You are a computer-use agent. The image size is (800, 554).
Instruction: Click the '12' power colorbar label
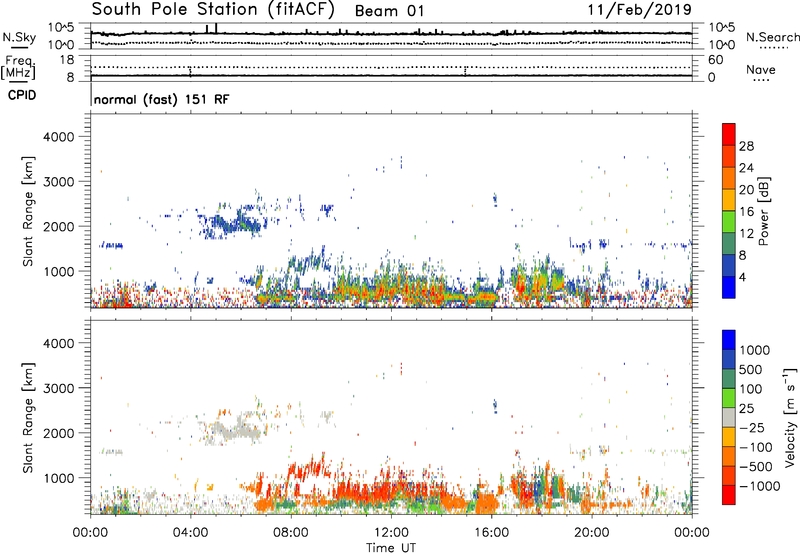point(746,234)
